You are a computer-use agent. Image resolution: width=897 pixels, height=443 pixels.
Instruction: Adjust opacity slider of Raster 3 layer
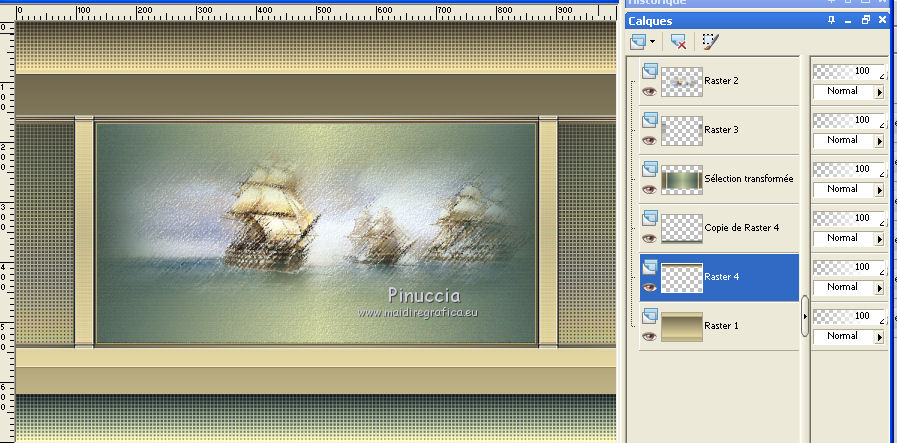point(849,120)
